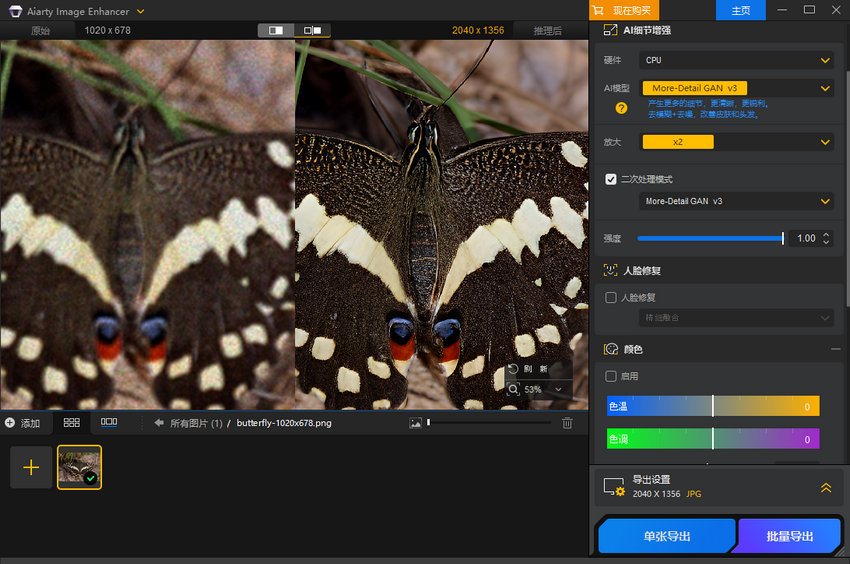
Task: Switch to the 主页 home tab
Action: (741, 10)
